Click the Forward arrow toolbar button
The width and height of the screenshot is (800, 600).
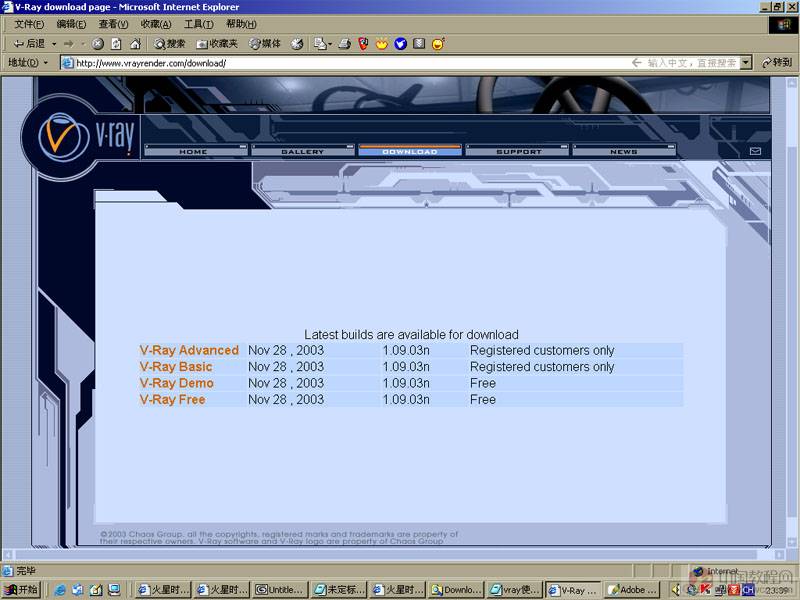pos(68,44)
